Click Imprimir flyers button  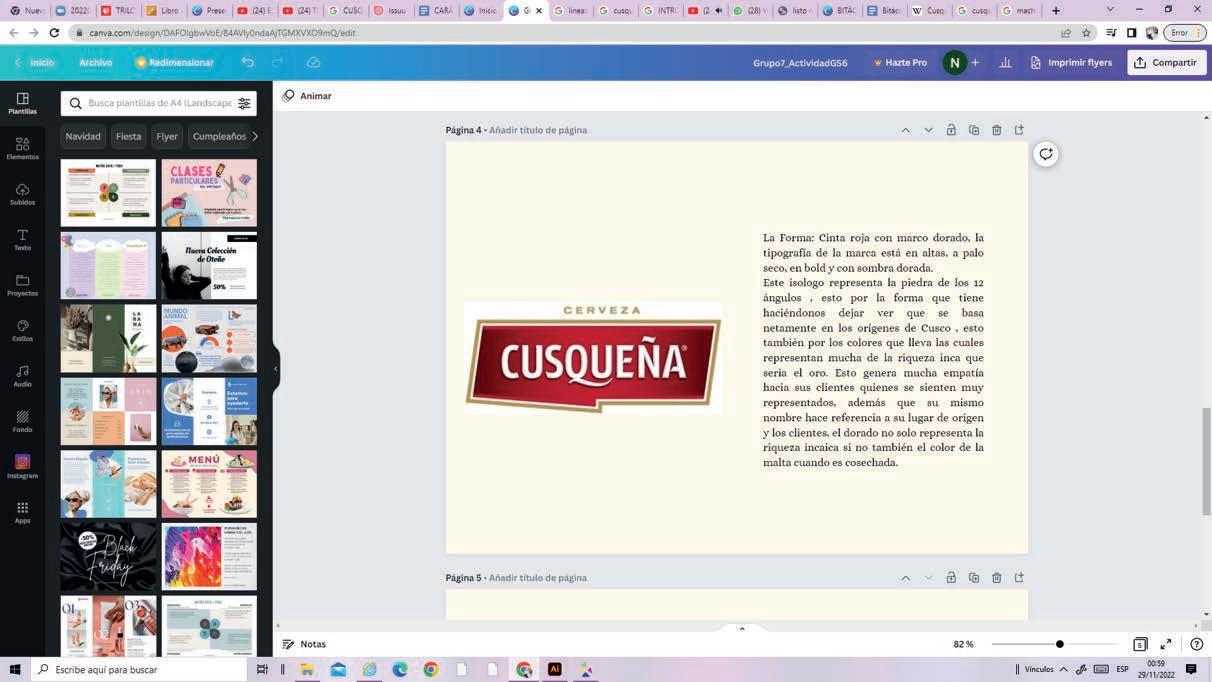coord(1071,62)
